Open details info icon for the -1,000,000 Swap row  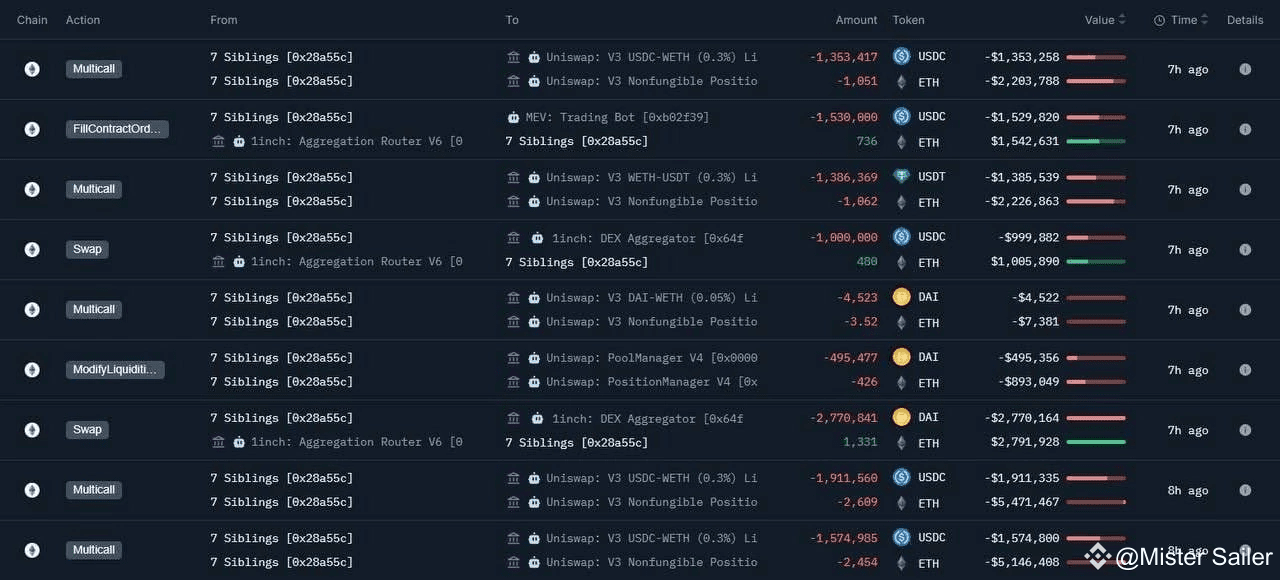[x=1245, y=249]
